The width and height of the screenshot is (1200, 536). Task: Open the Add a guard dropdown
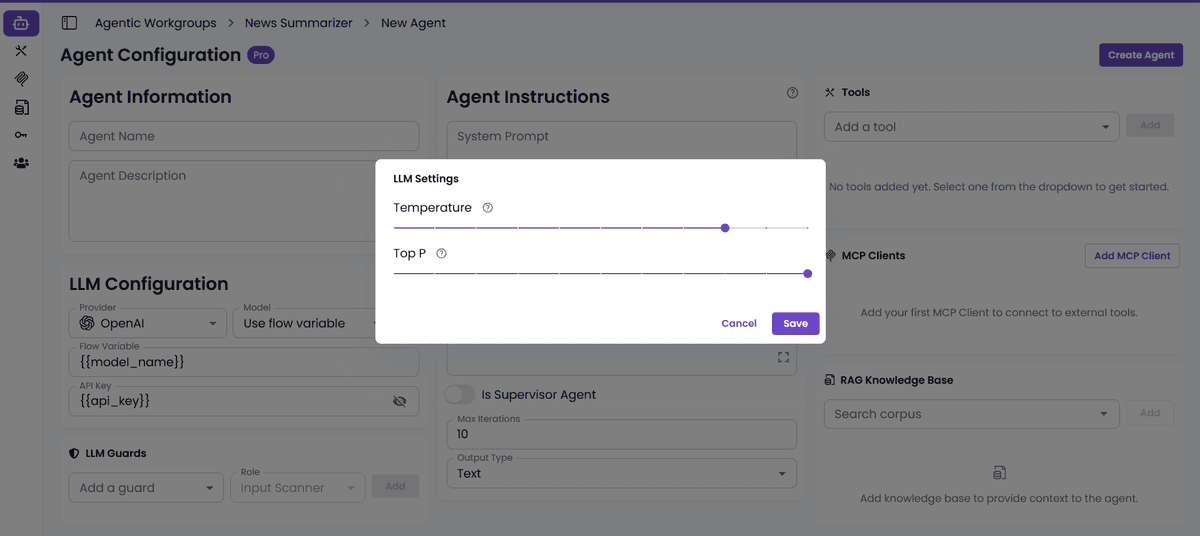145,488
